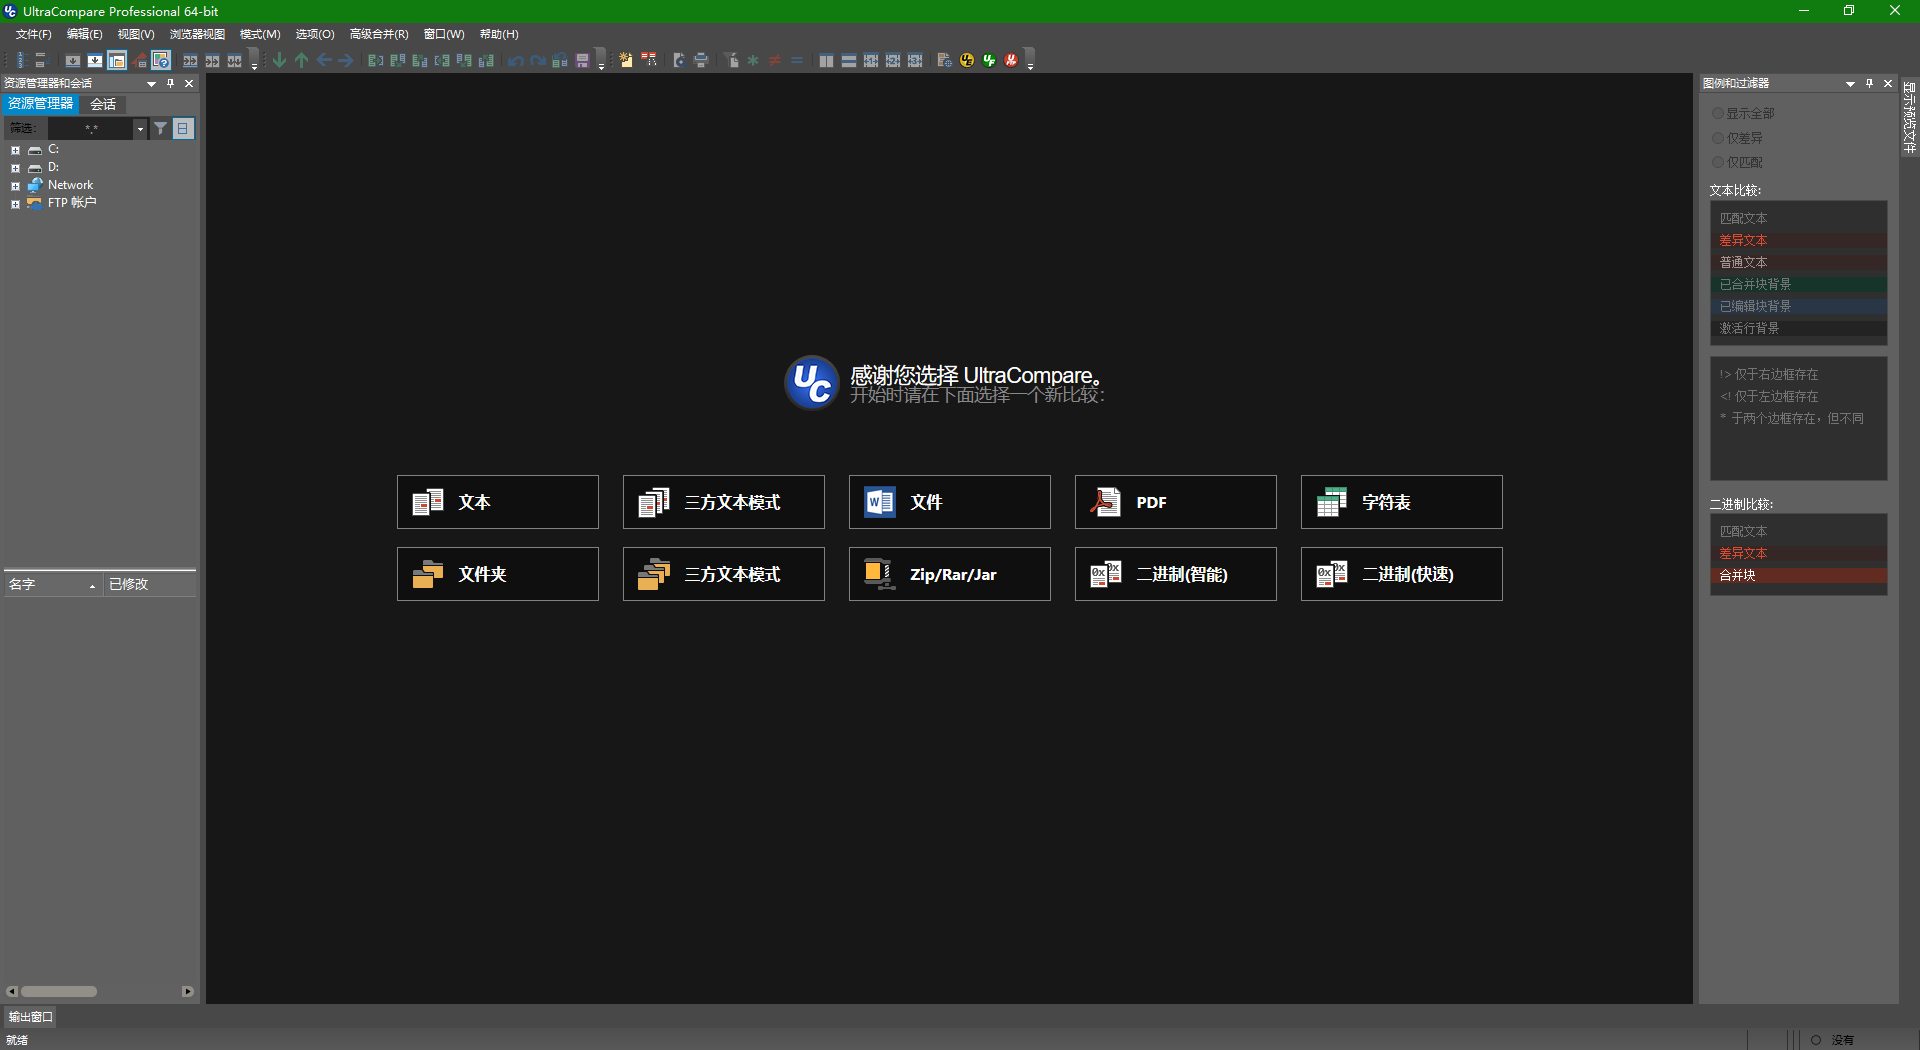
Task: Expand the Network tree node
Action: pyautogui.click(x=15, y=186)
